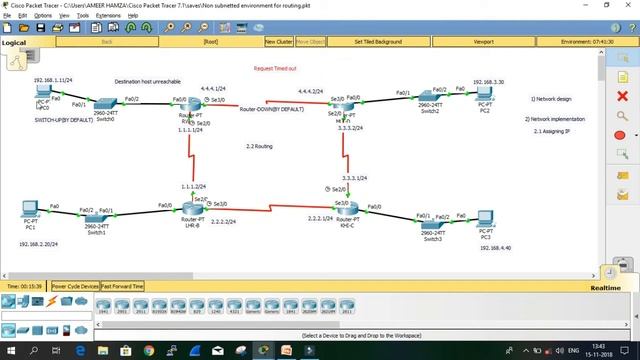Viewport: 640px width, 360px height.
Task: Save the network with the floppy icon
Action: pyautogui.click(x=40, y=28)
